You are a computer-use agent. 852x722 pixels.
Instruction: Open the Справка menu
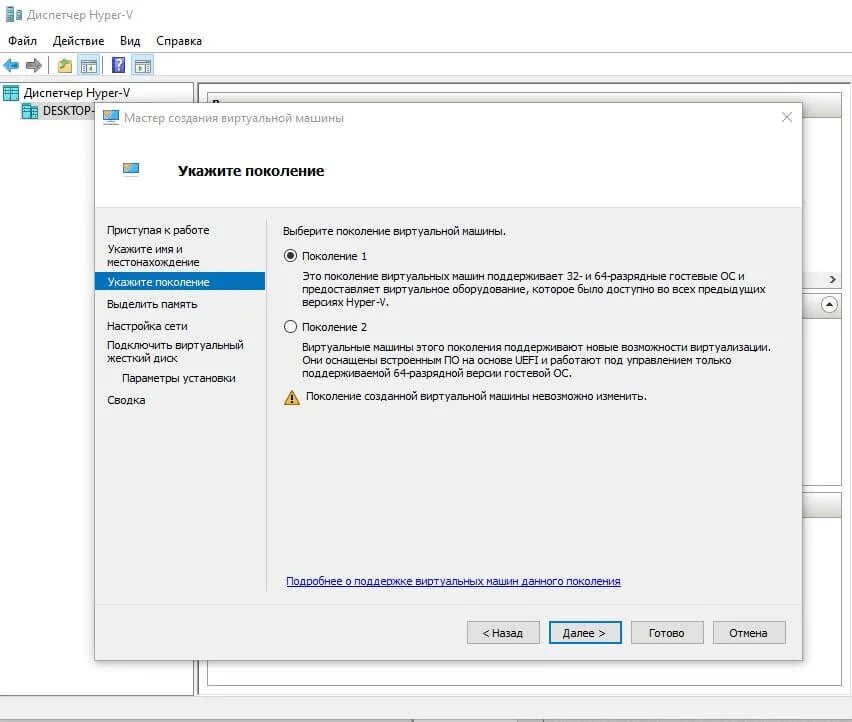click(179, 41)
